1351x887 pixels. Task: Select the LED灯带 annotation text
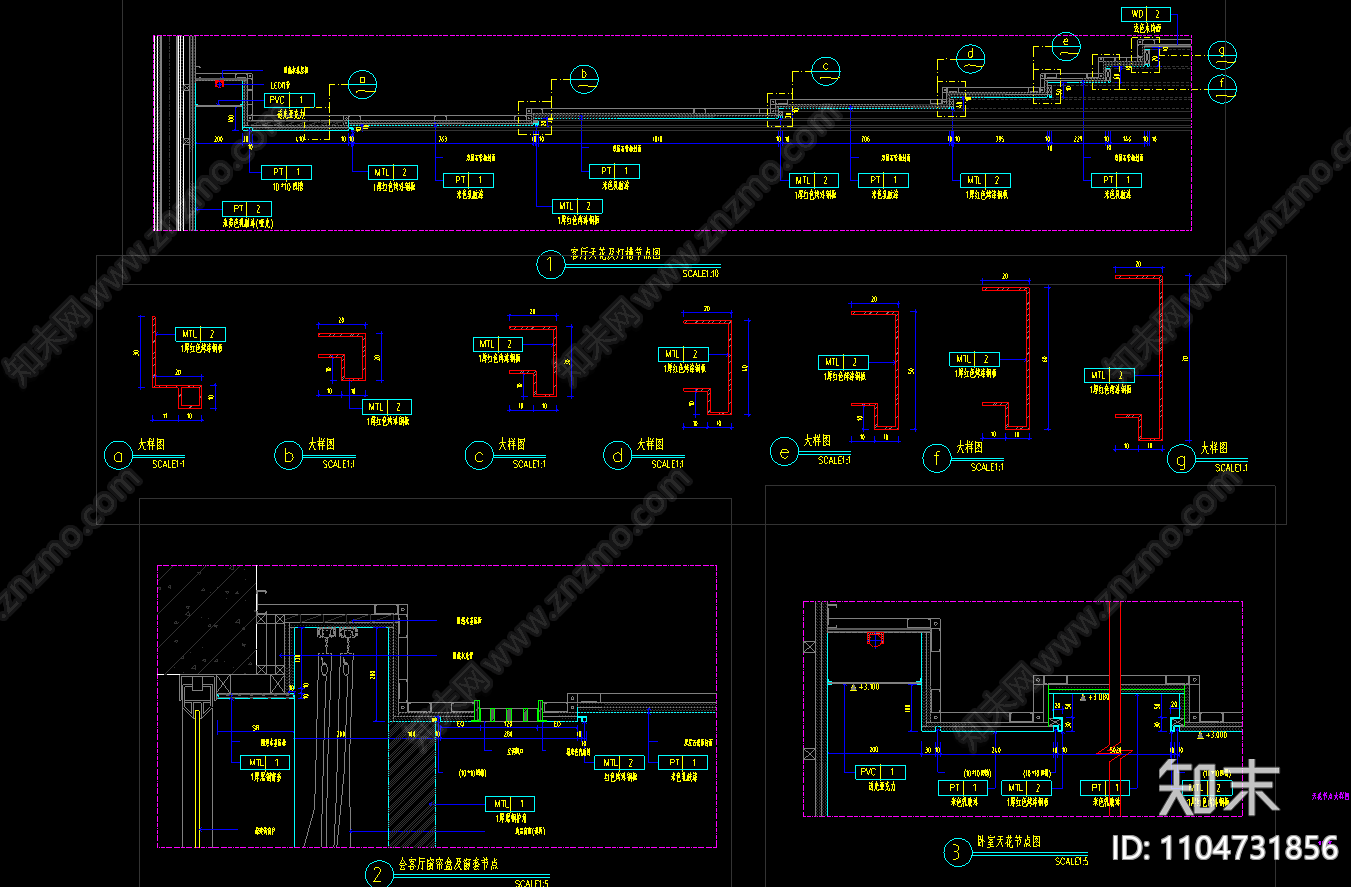coord(279,86)
